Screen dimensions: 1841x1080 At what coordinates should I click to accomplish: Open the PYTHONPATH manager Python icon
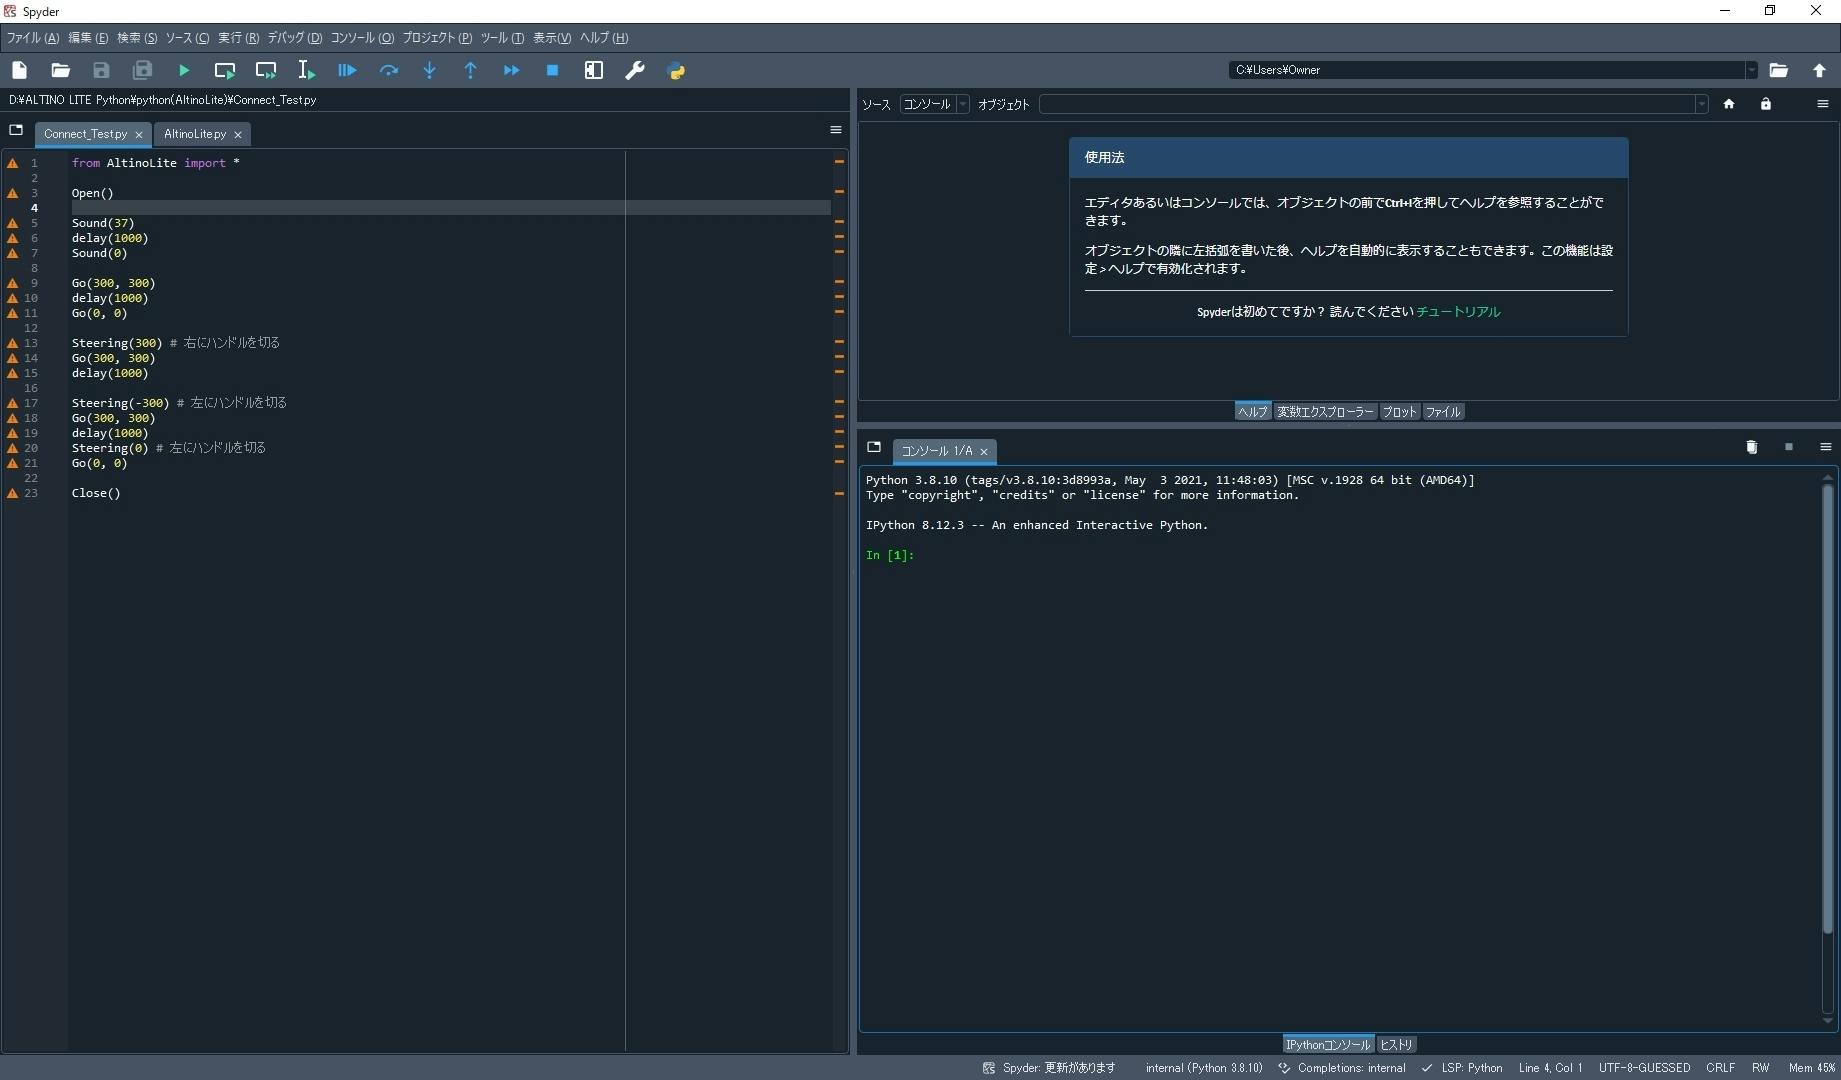[676, 70]
